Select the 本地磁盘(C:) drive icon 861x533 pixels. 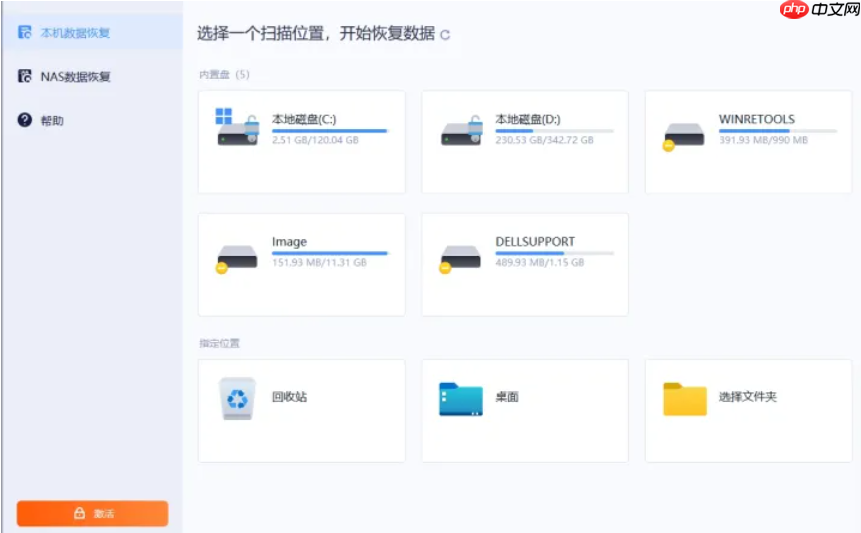coord(237,127)
